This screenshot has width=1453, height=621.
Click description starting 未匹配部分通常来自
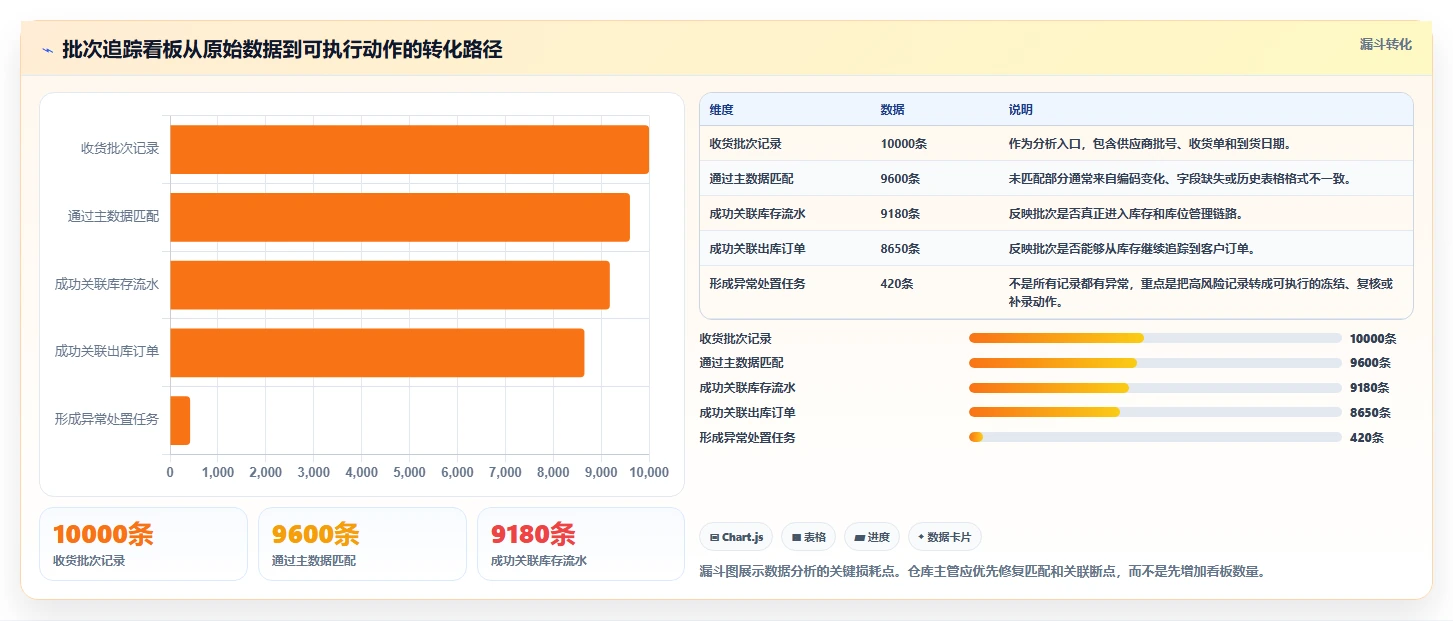coord(1180,179)
